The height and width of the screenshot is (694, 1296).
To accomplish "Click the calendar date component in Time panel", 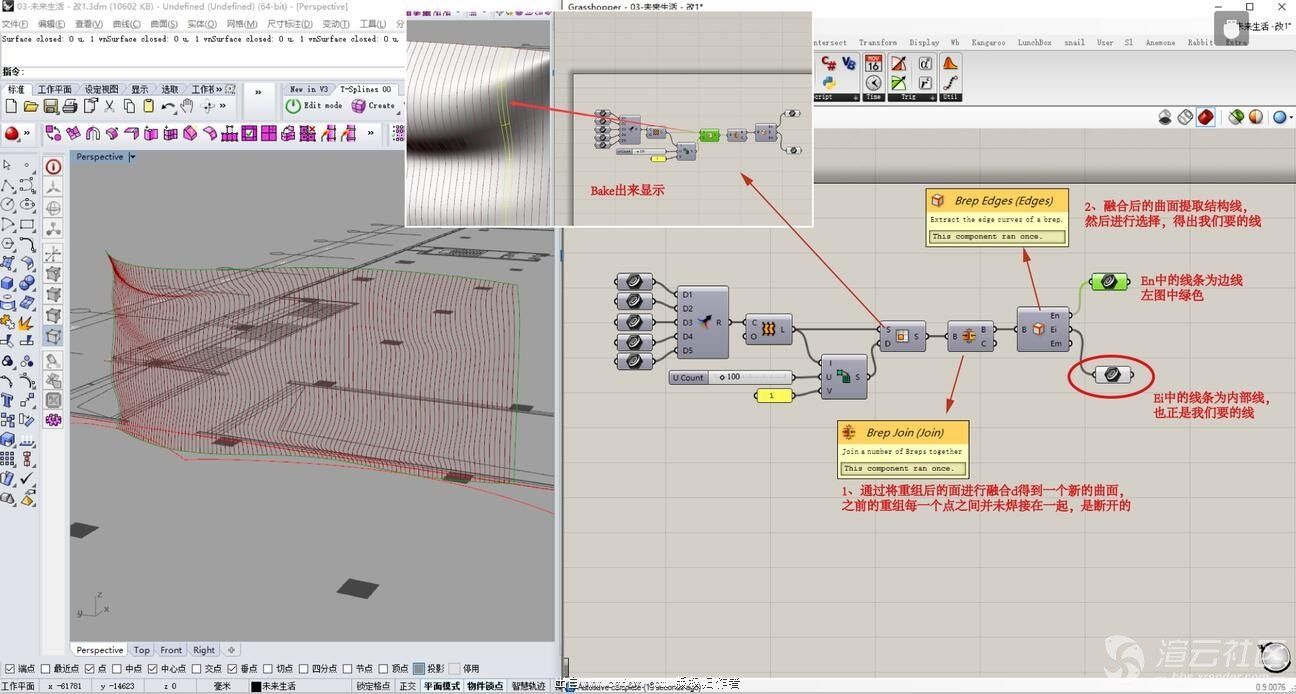I will 874,63.
